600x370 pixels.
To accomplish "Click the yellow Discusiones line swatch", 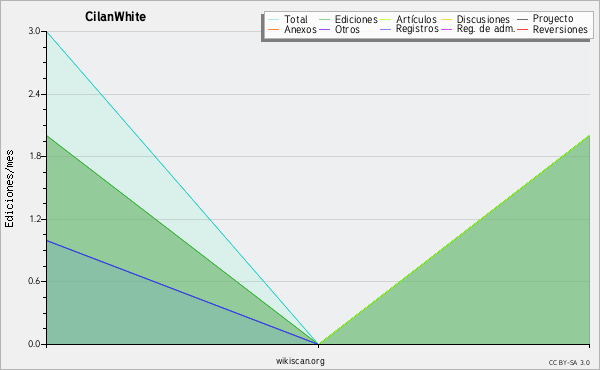I will [447, 20].
